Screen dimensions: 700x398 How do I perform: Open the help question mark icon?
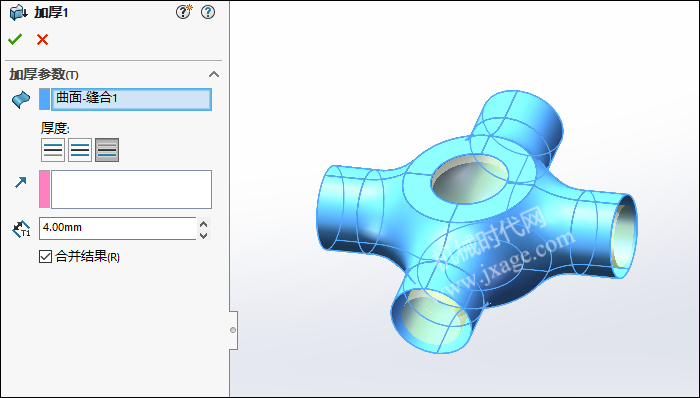(208, 12)
